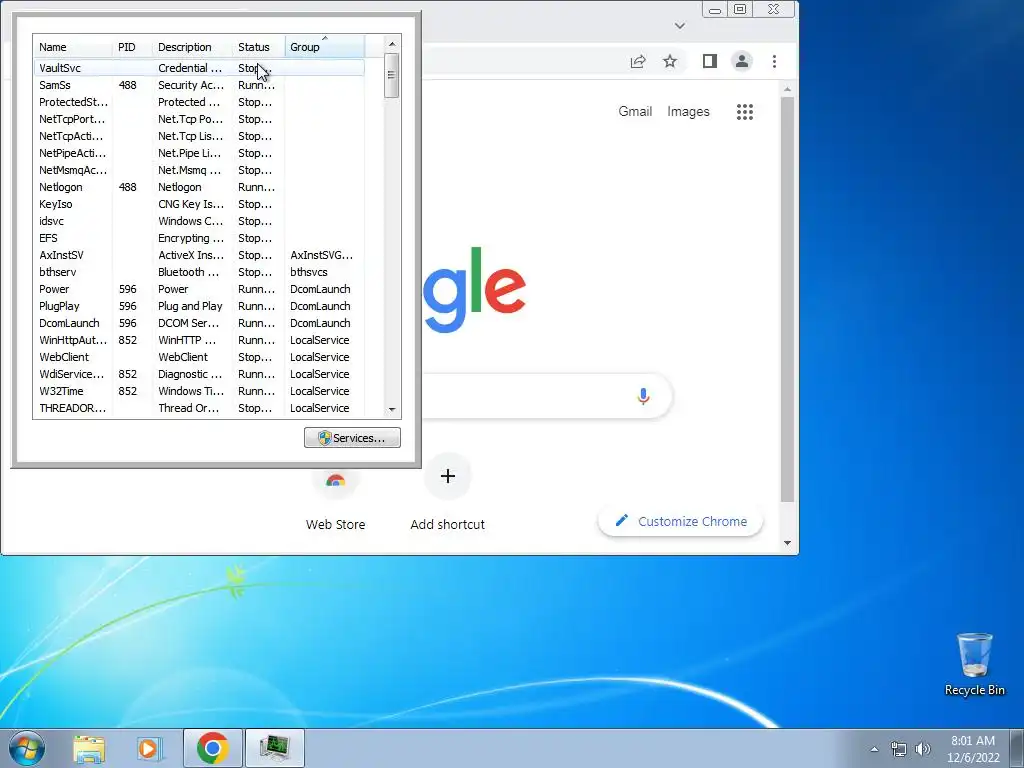
Task: Switch to Task Manager taskbar button
Action: pos(274,748)
